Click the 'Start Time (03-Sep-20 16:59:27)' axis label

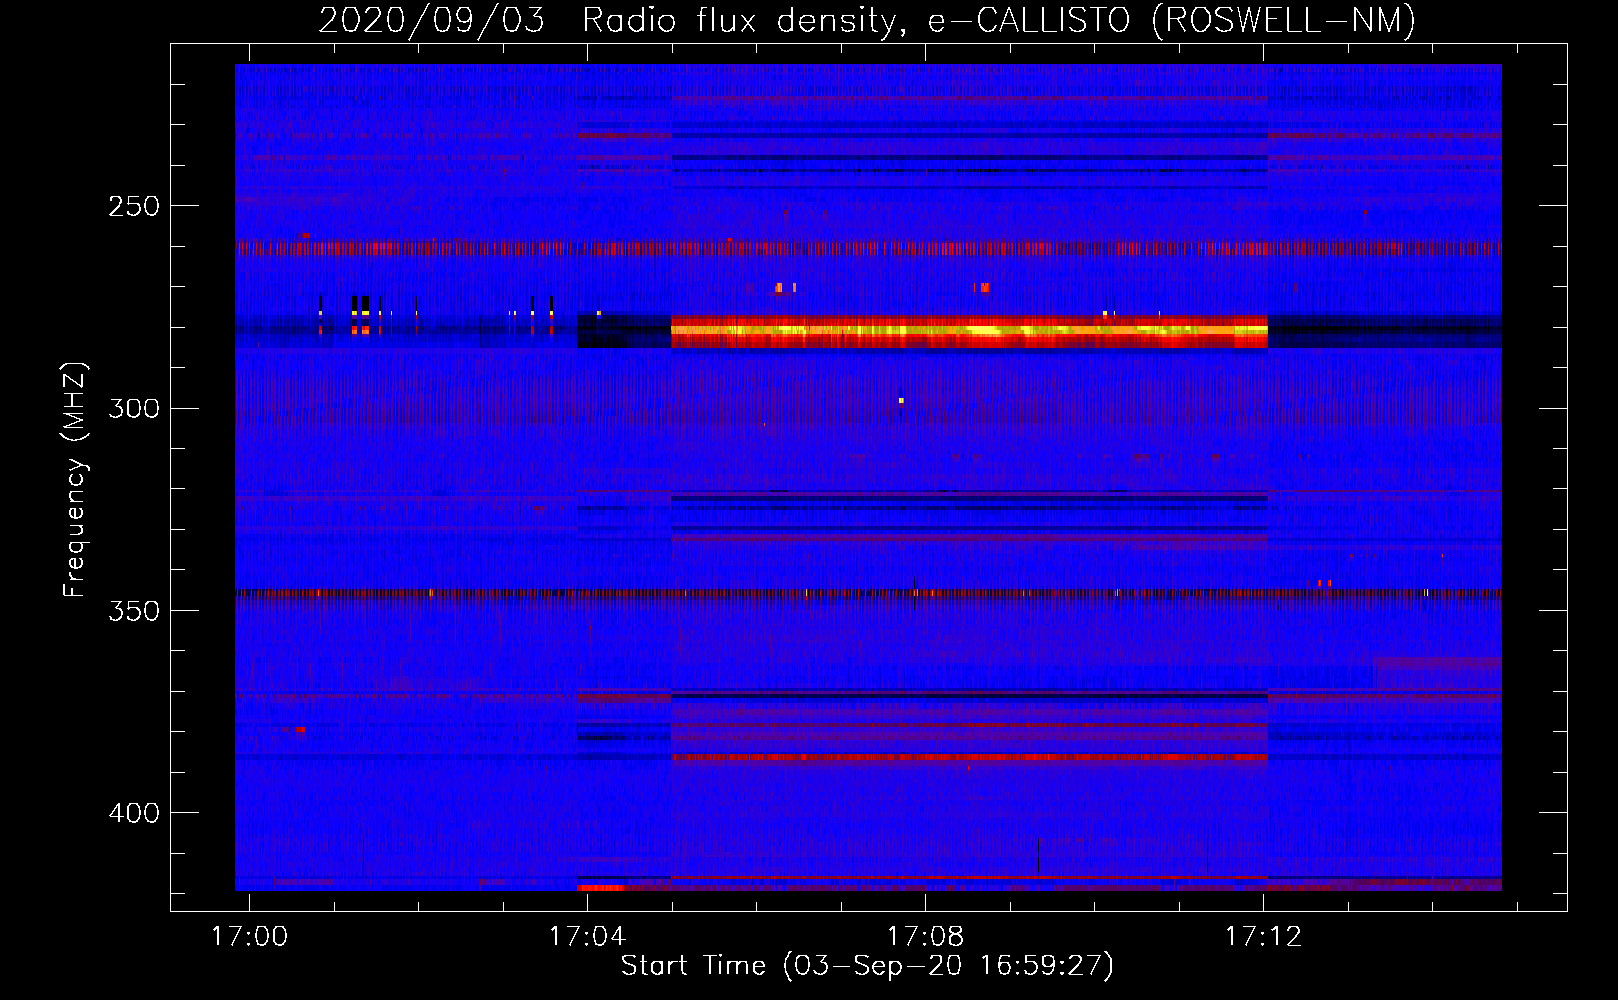point(867,966)
